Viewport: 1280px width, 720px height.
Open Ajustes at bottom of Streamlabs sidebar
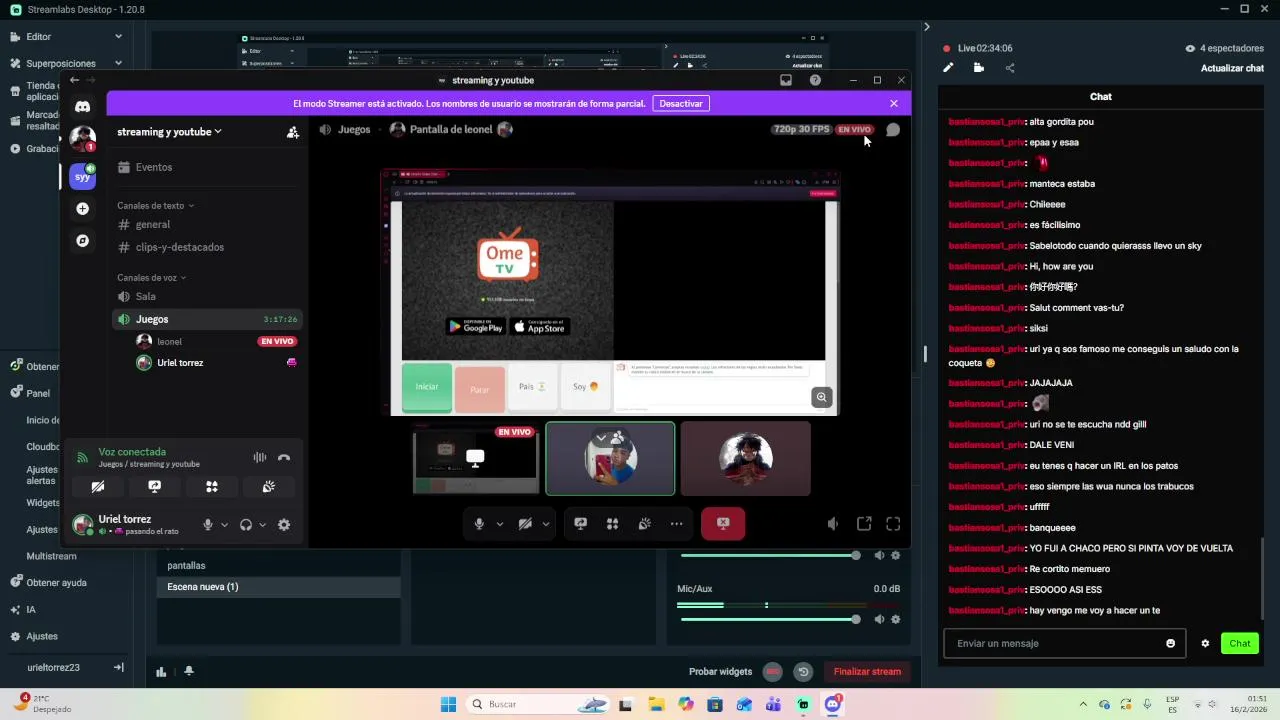coord(42,636)
